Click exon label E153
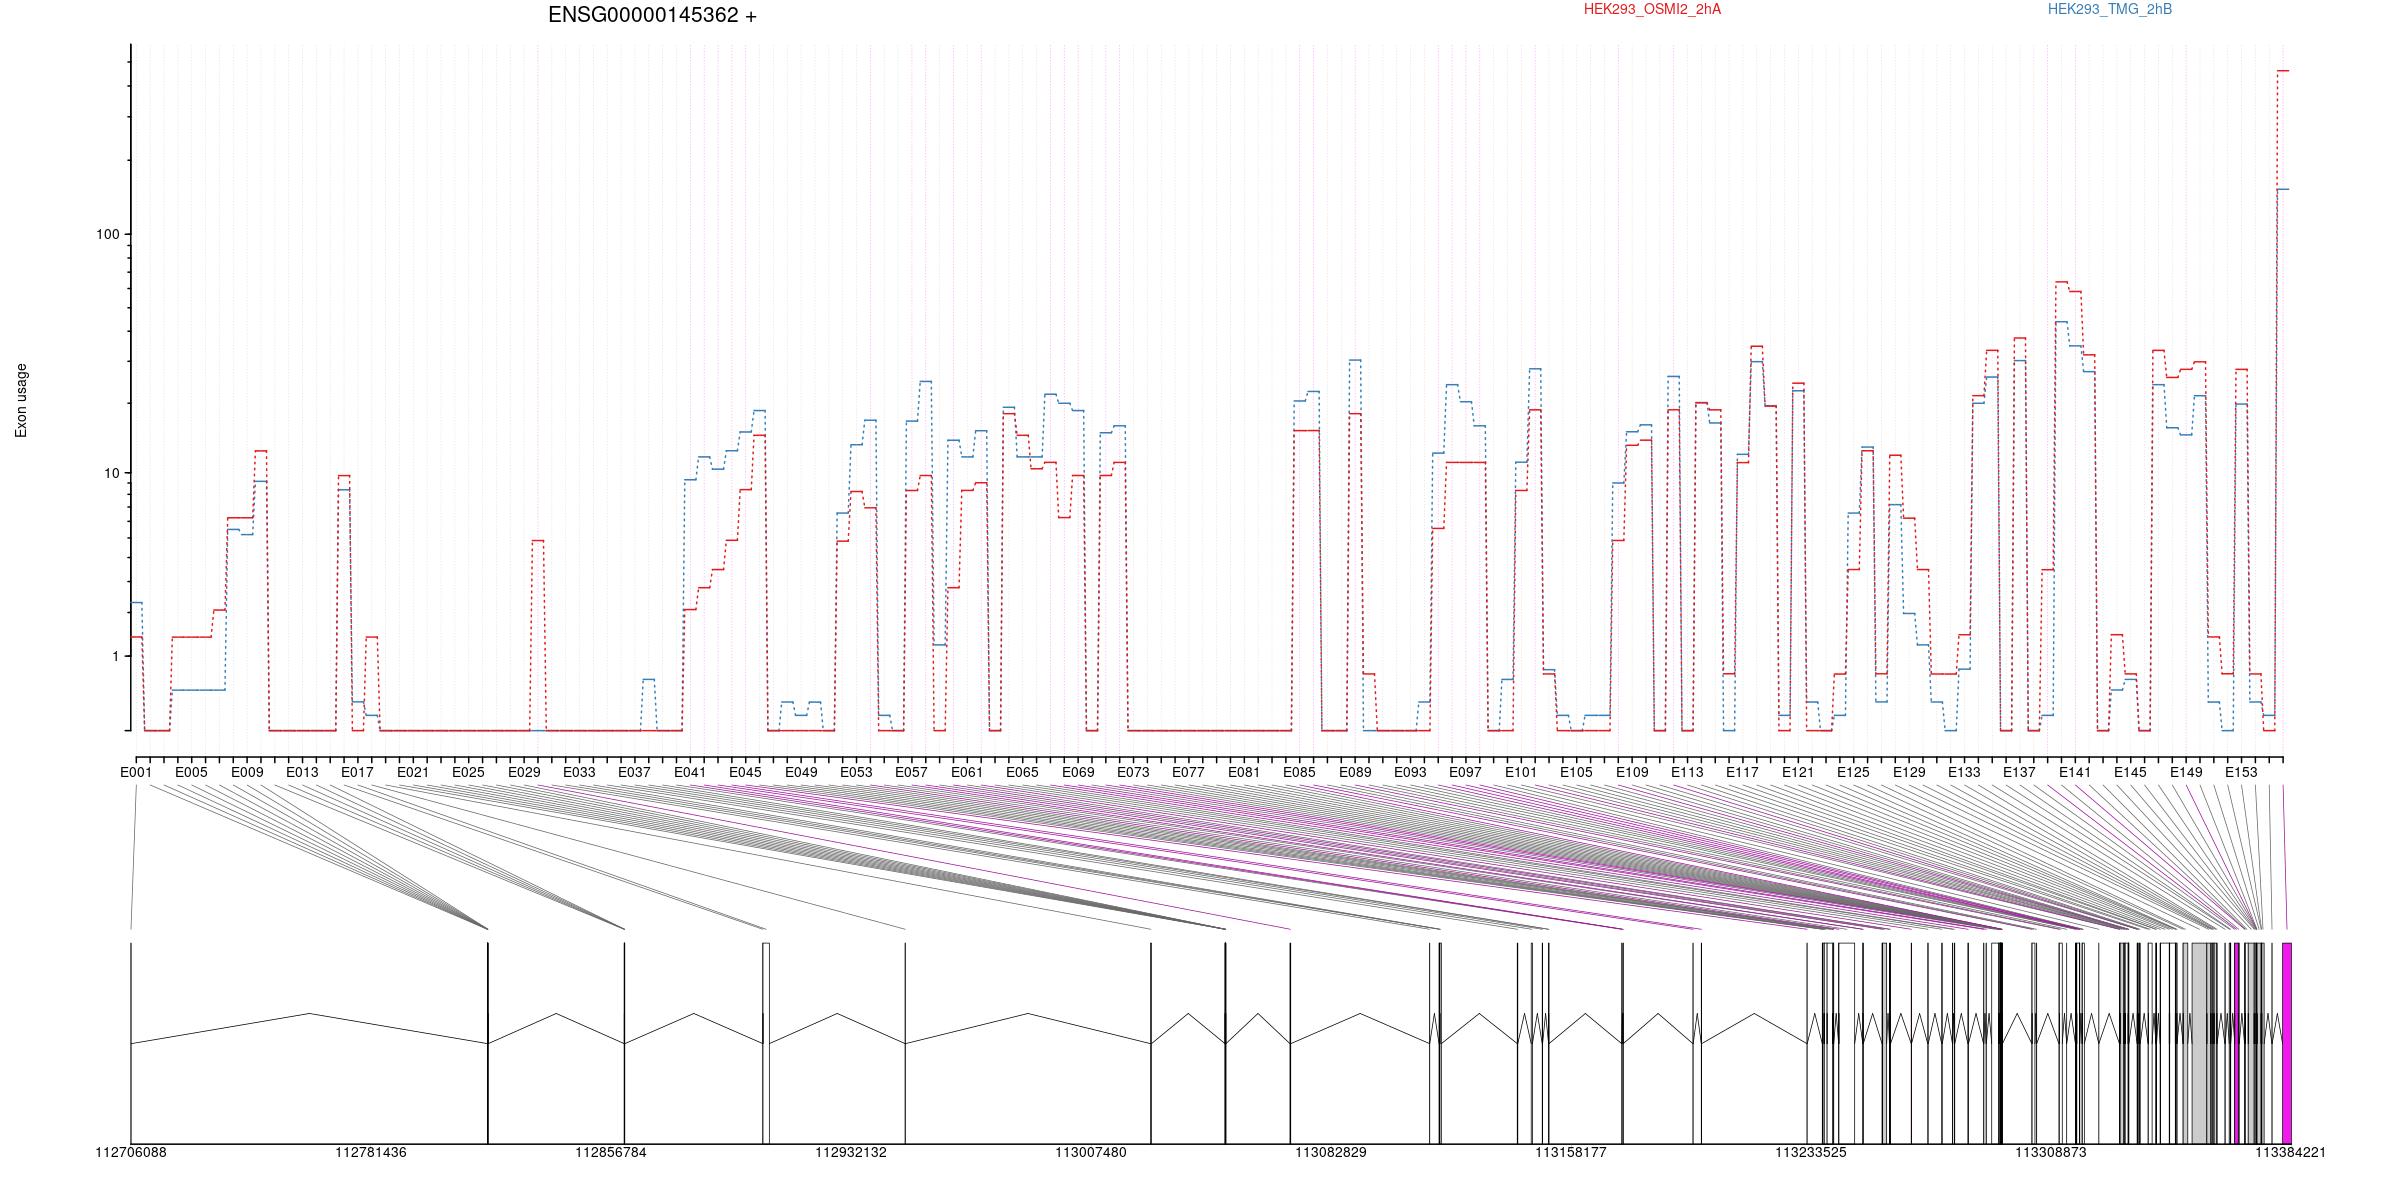Screen dimensions: 2400x1200 point(2241,772)
